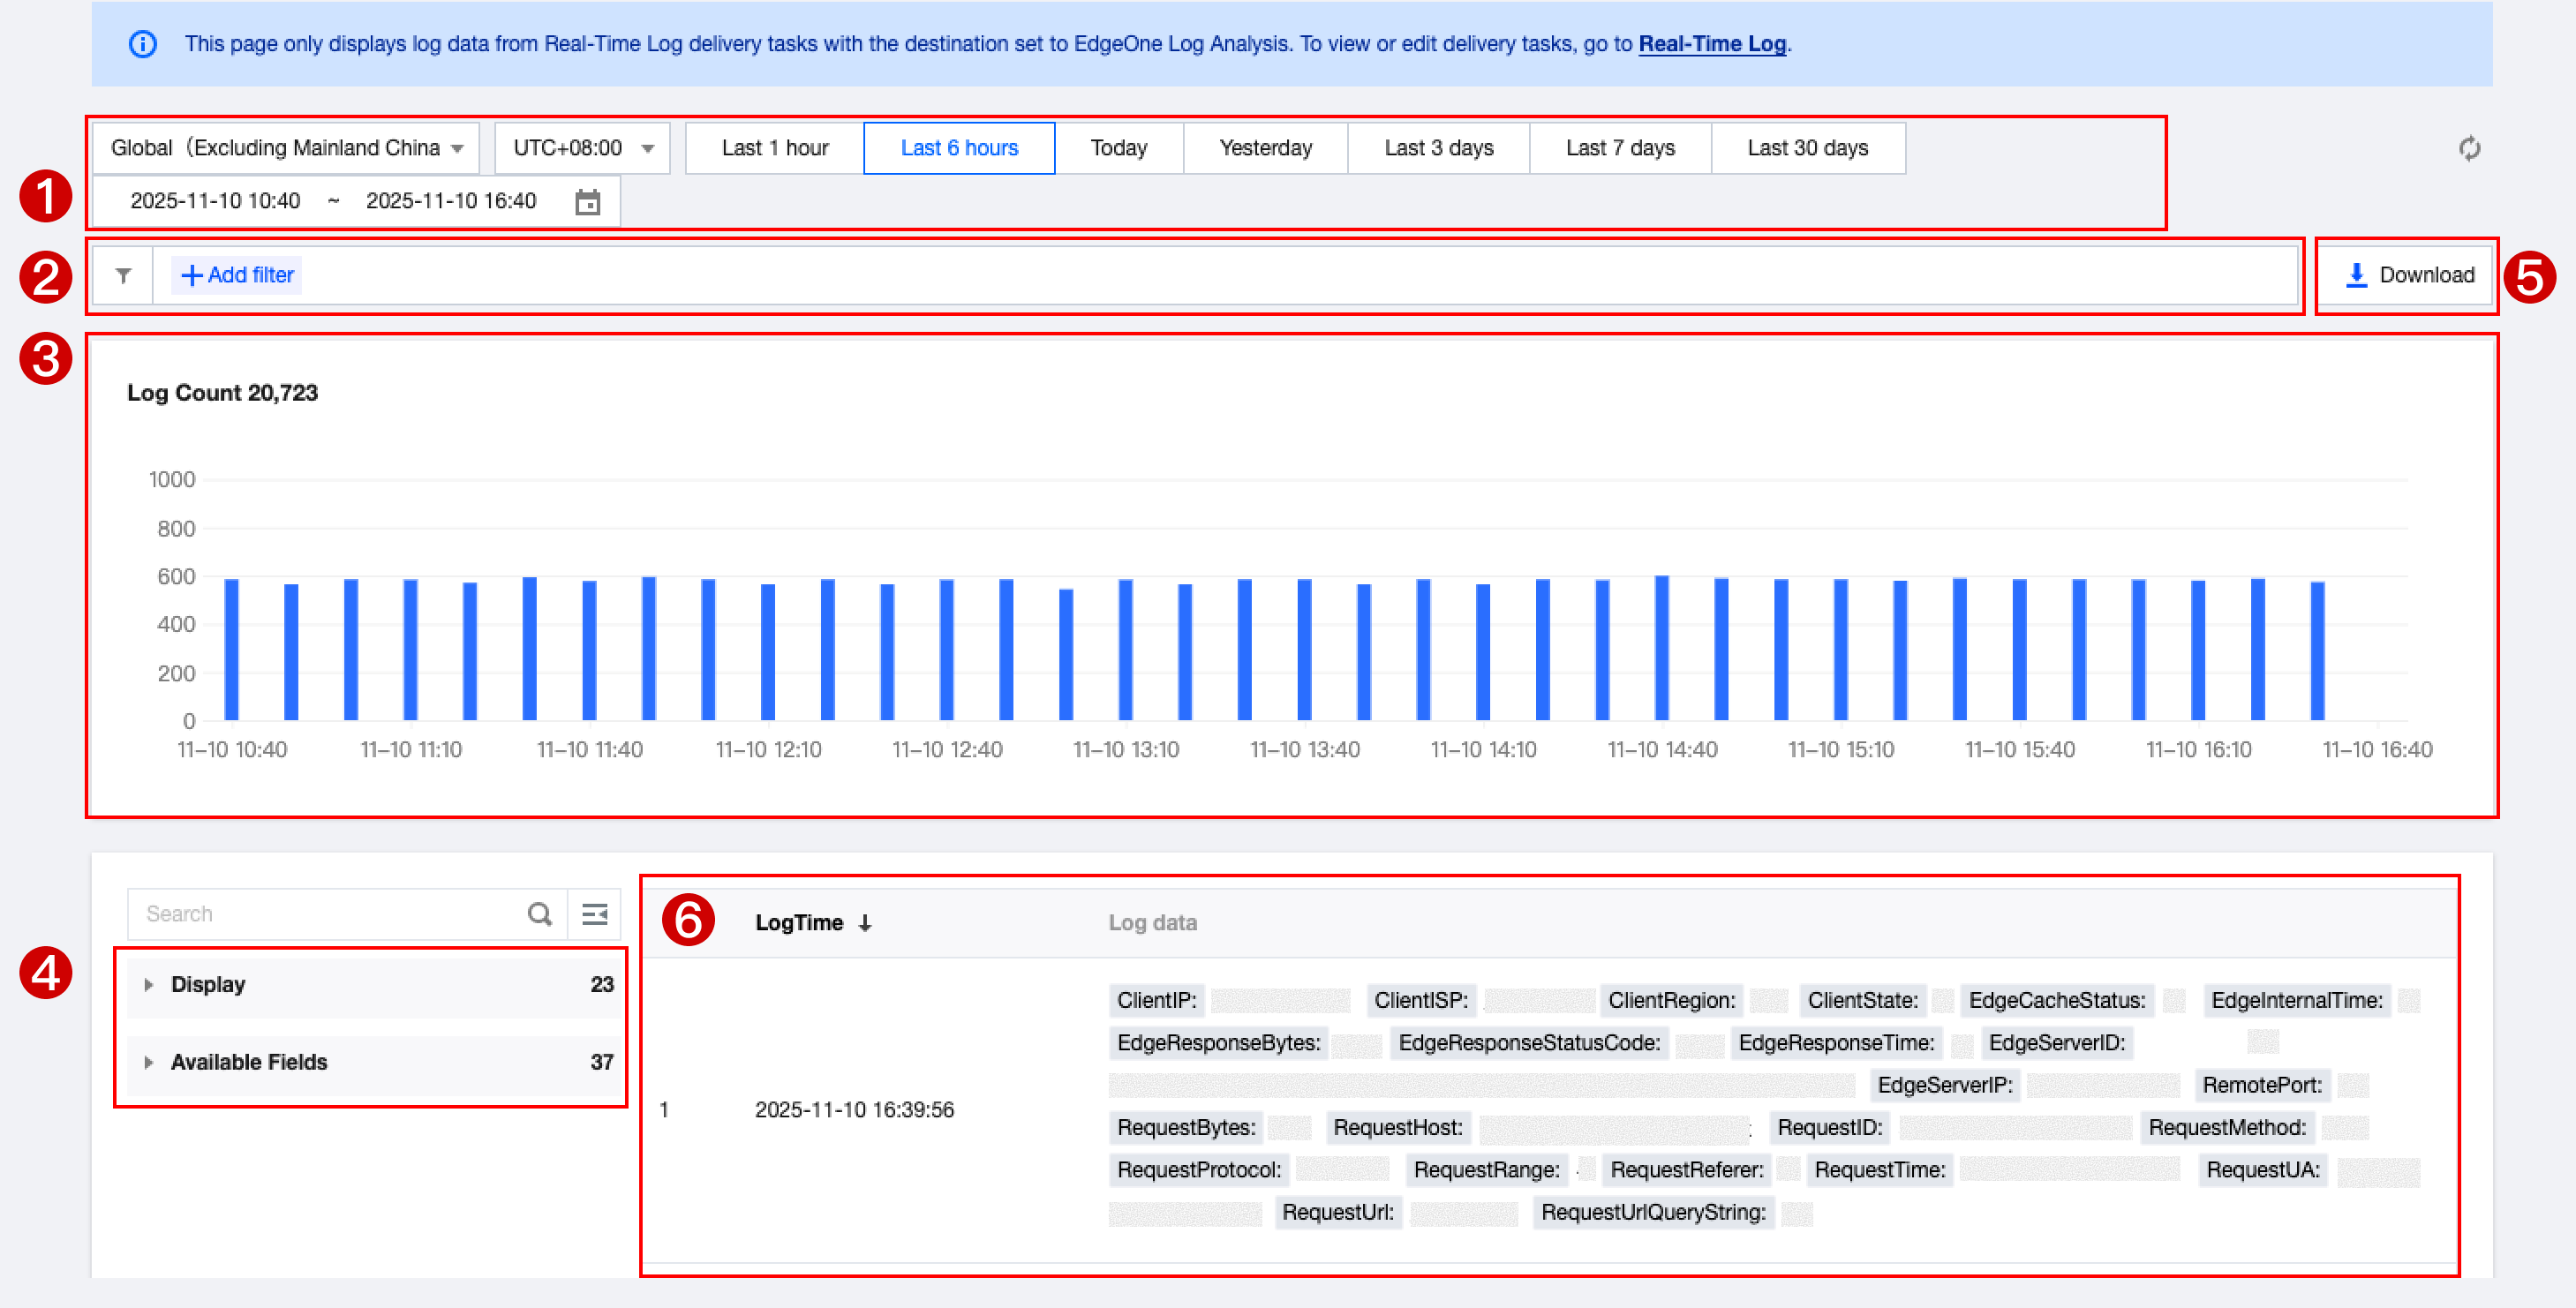2576x1308 pixels.
Task: Open the Global region dropdown
Action: coord(286,148)
